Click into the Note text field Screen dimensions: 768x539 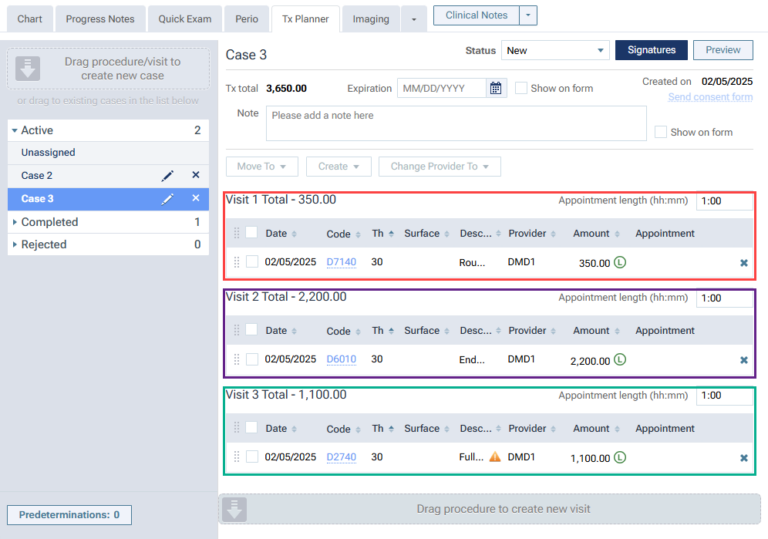pos(456,123)
